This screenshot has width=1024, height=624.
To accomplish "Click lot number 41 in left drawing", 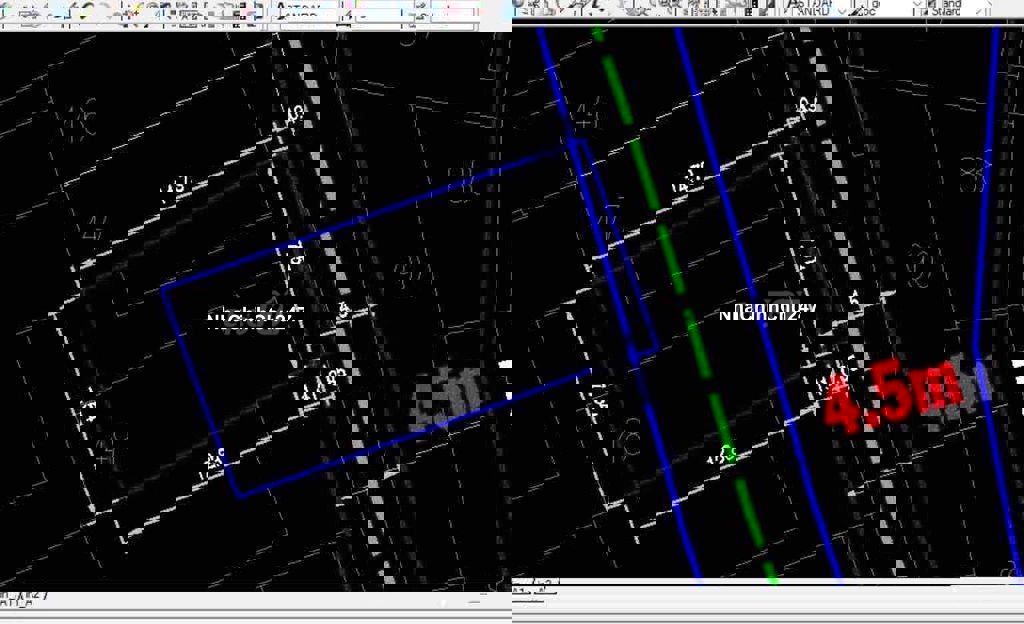I will pyautogui.click(x=407, y=272).
